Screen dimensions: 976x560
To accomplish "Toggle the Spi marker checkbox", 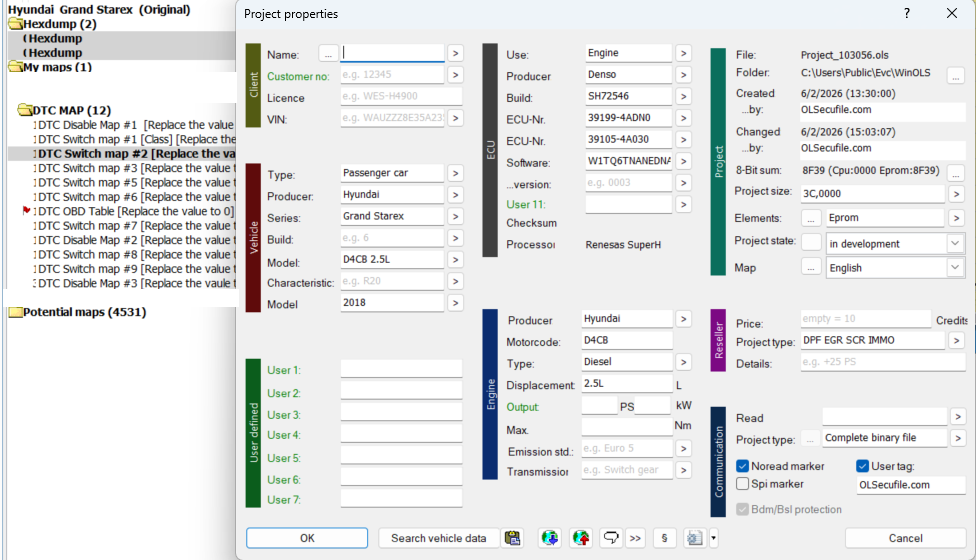I will (742, 483).
